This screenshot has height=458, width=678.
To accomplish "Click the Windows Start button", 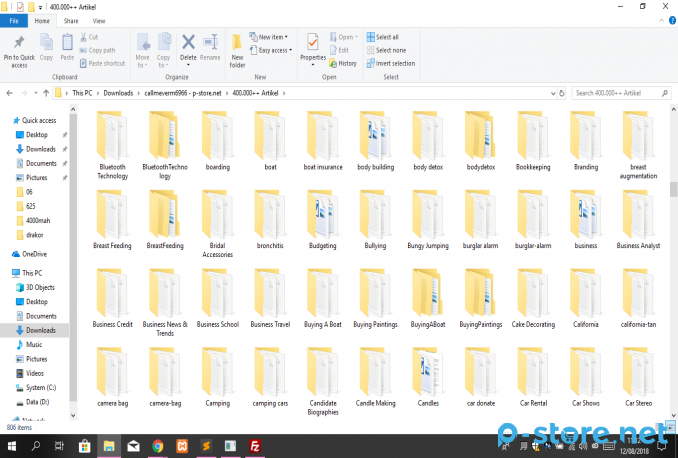I will (x=11, y=445).
